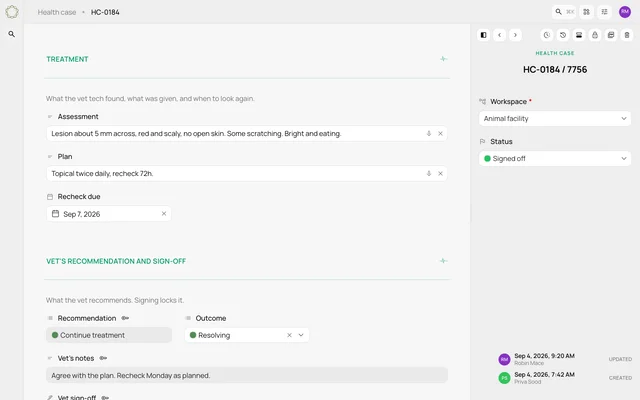The image size is (640, 400).
Task: Click the clock icon in record toolbar
Action: pos(547,35)
